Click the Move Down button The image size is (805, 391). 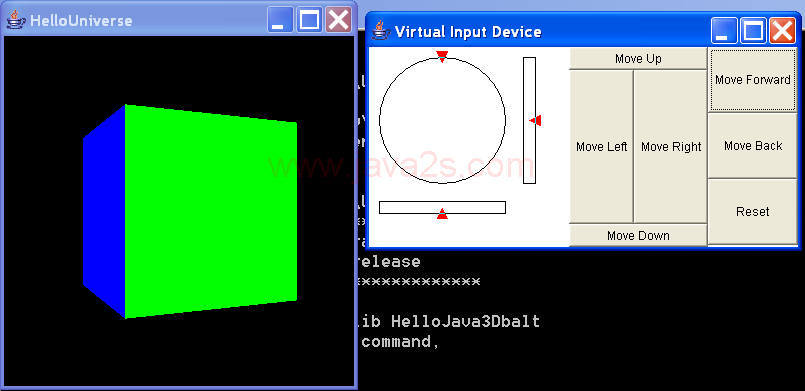pyautogui.click(x=638, y=236)
